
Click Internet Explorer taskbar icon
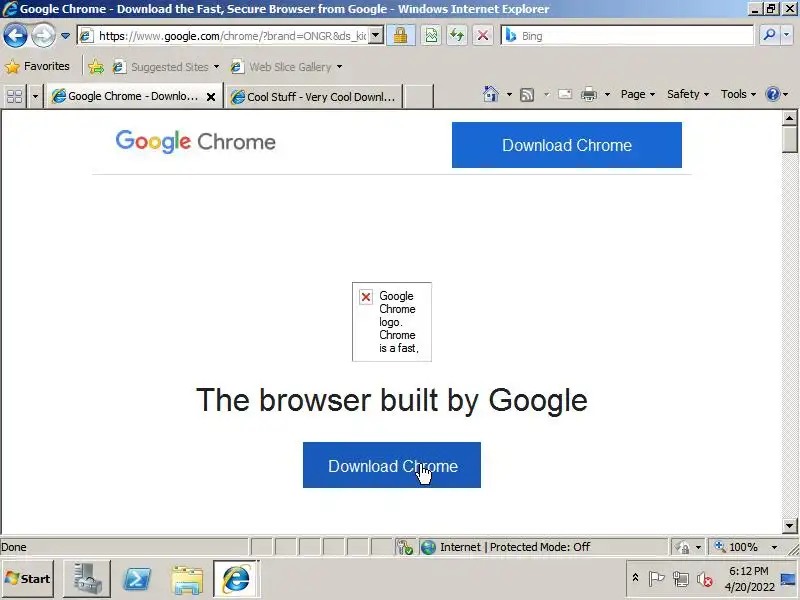click(236, 579)
